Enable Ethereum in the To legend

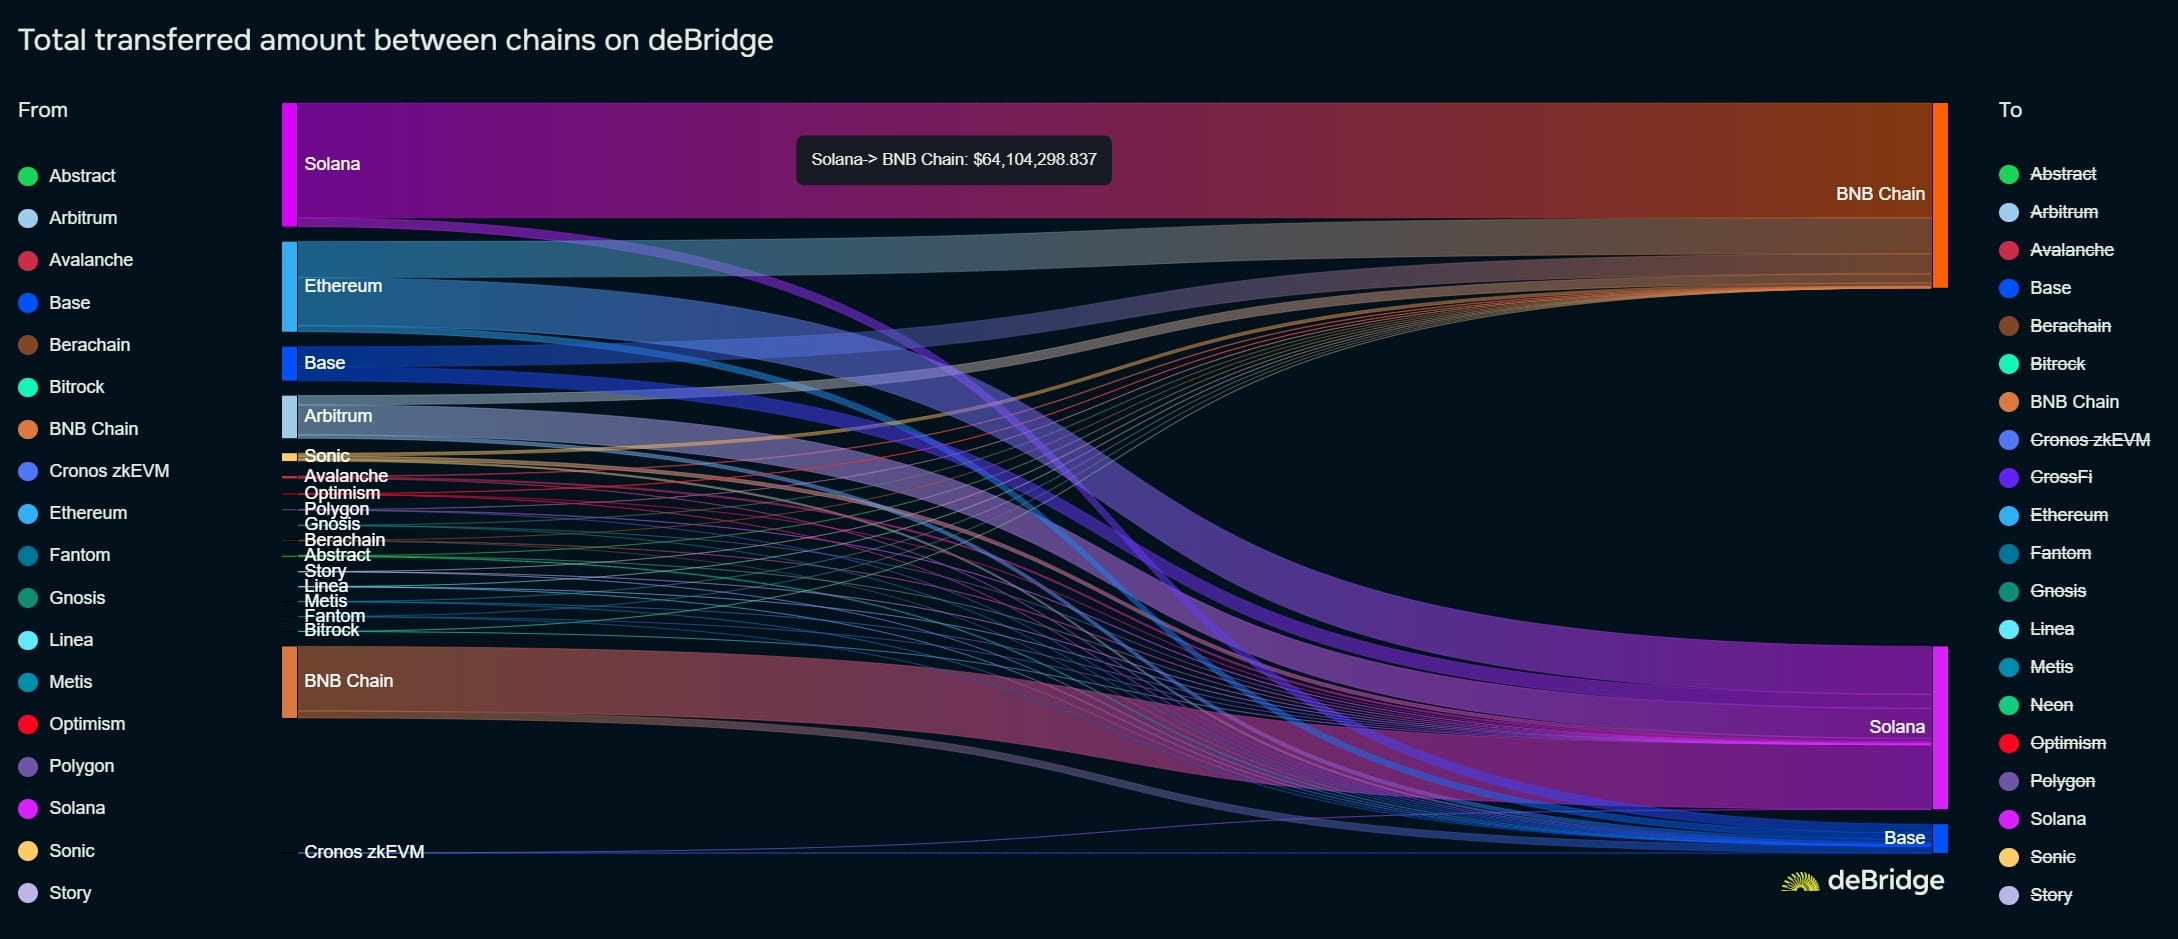pyautogui.click(x=2054, y=515)
